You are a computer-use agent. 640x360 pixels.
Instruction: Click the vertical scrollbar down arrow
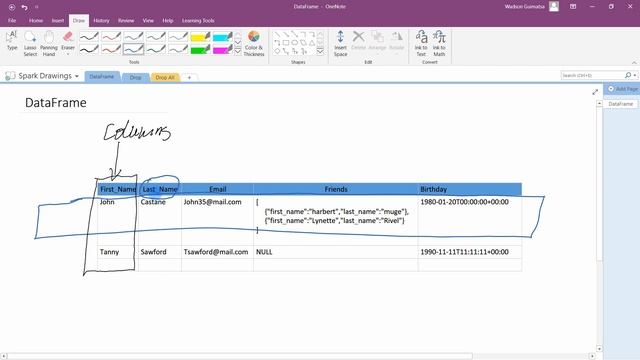coord(599,349)
